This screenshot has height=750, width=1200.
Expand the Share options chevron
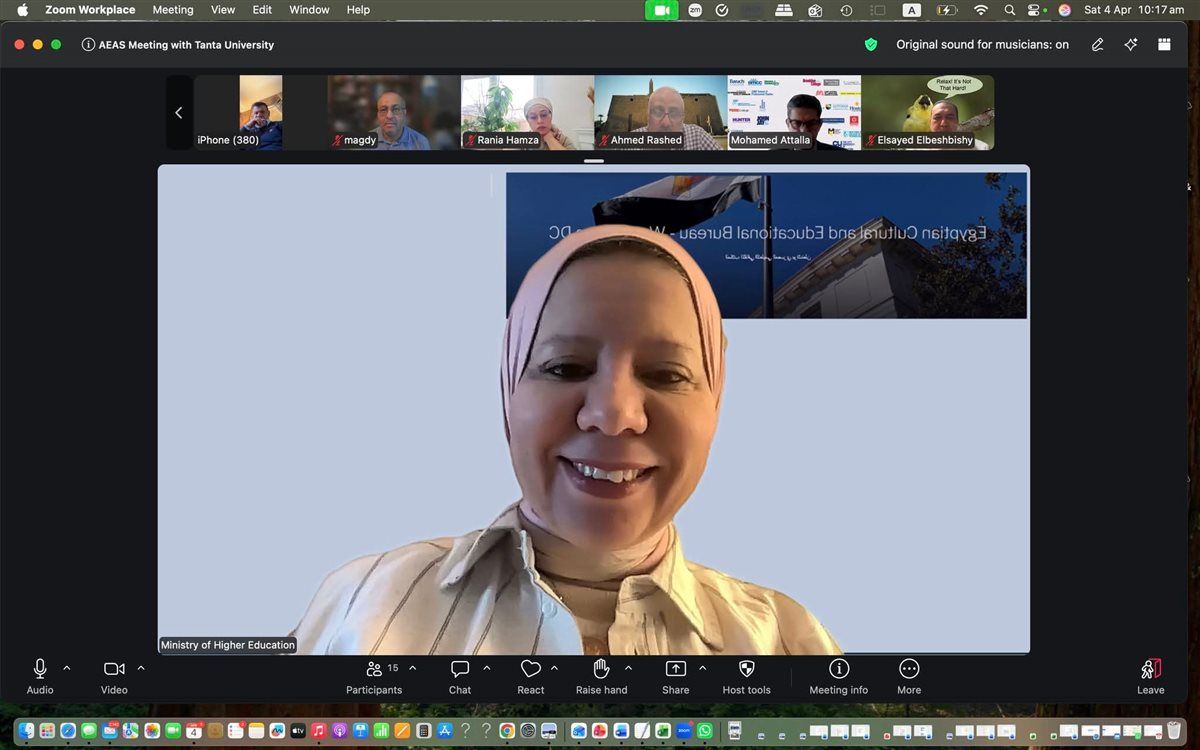(x=702, y=668)
